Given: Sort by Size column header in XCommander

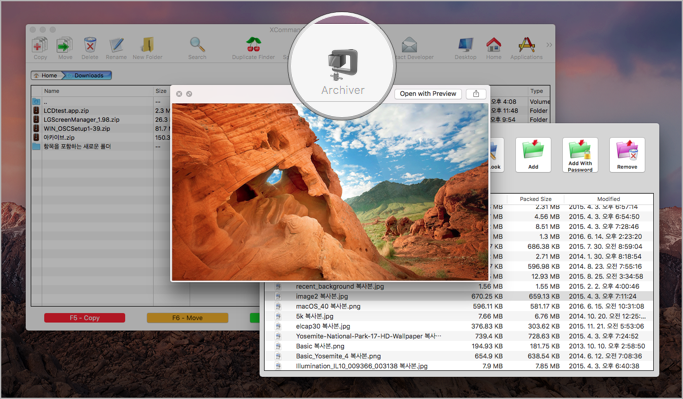Looking at the screenshot, I should (x=161, y=91).
